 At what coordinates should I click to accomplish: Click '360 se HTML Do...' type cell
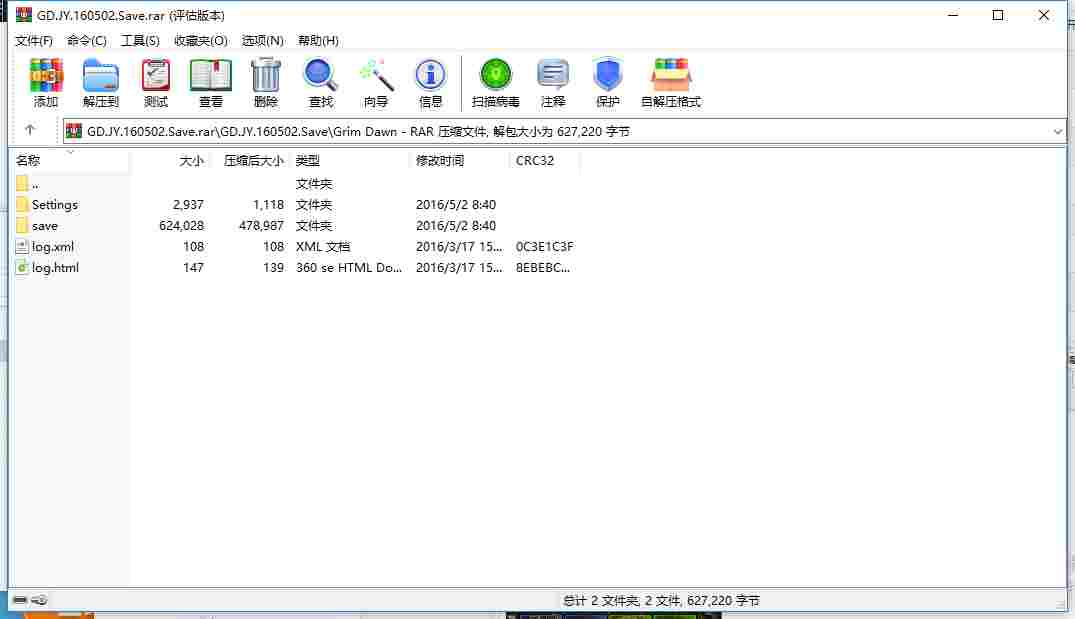click(348, 267)
